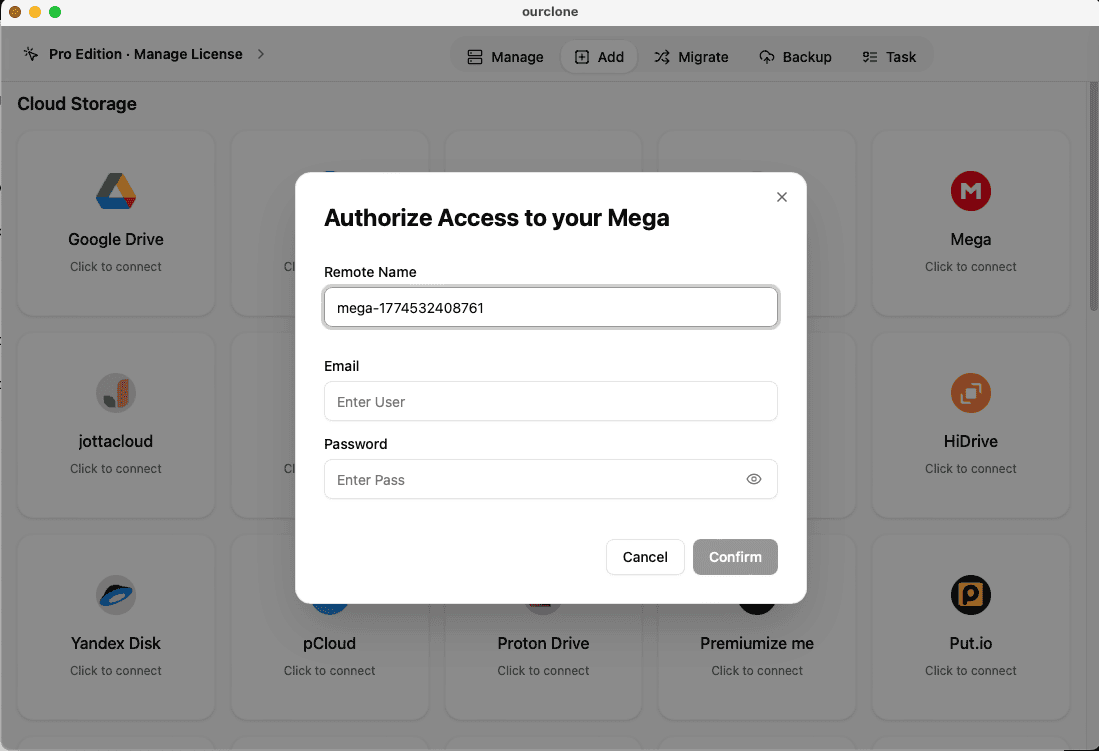This screenshot has width=1099, height=751.
Task: Connect the Put.io service
Action: coord(970,626)
